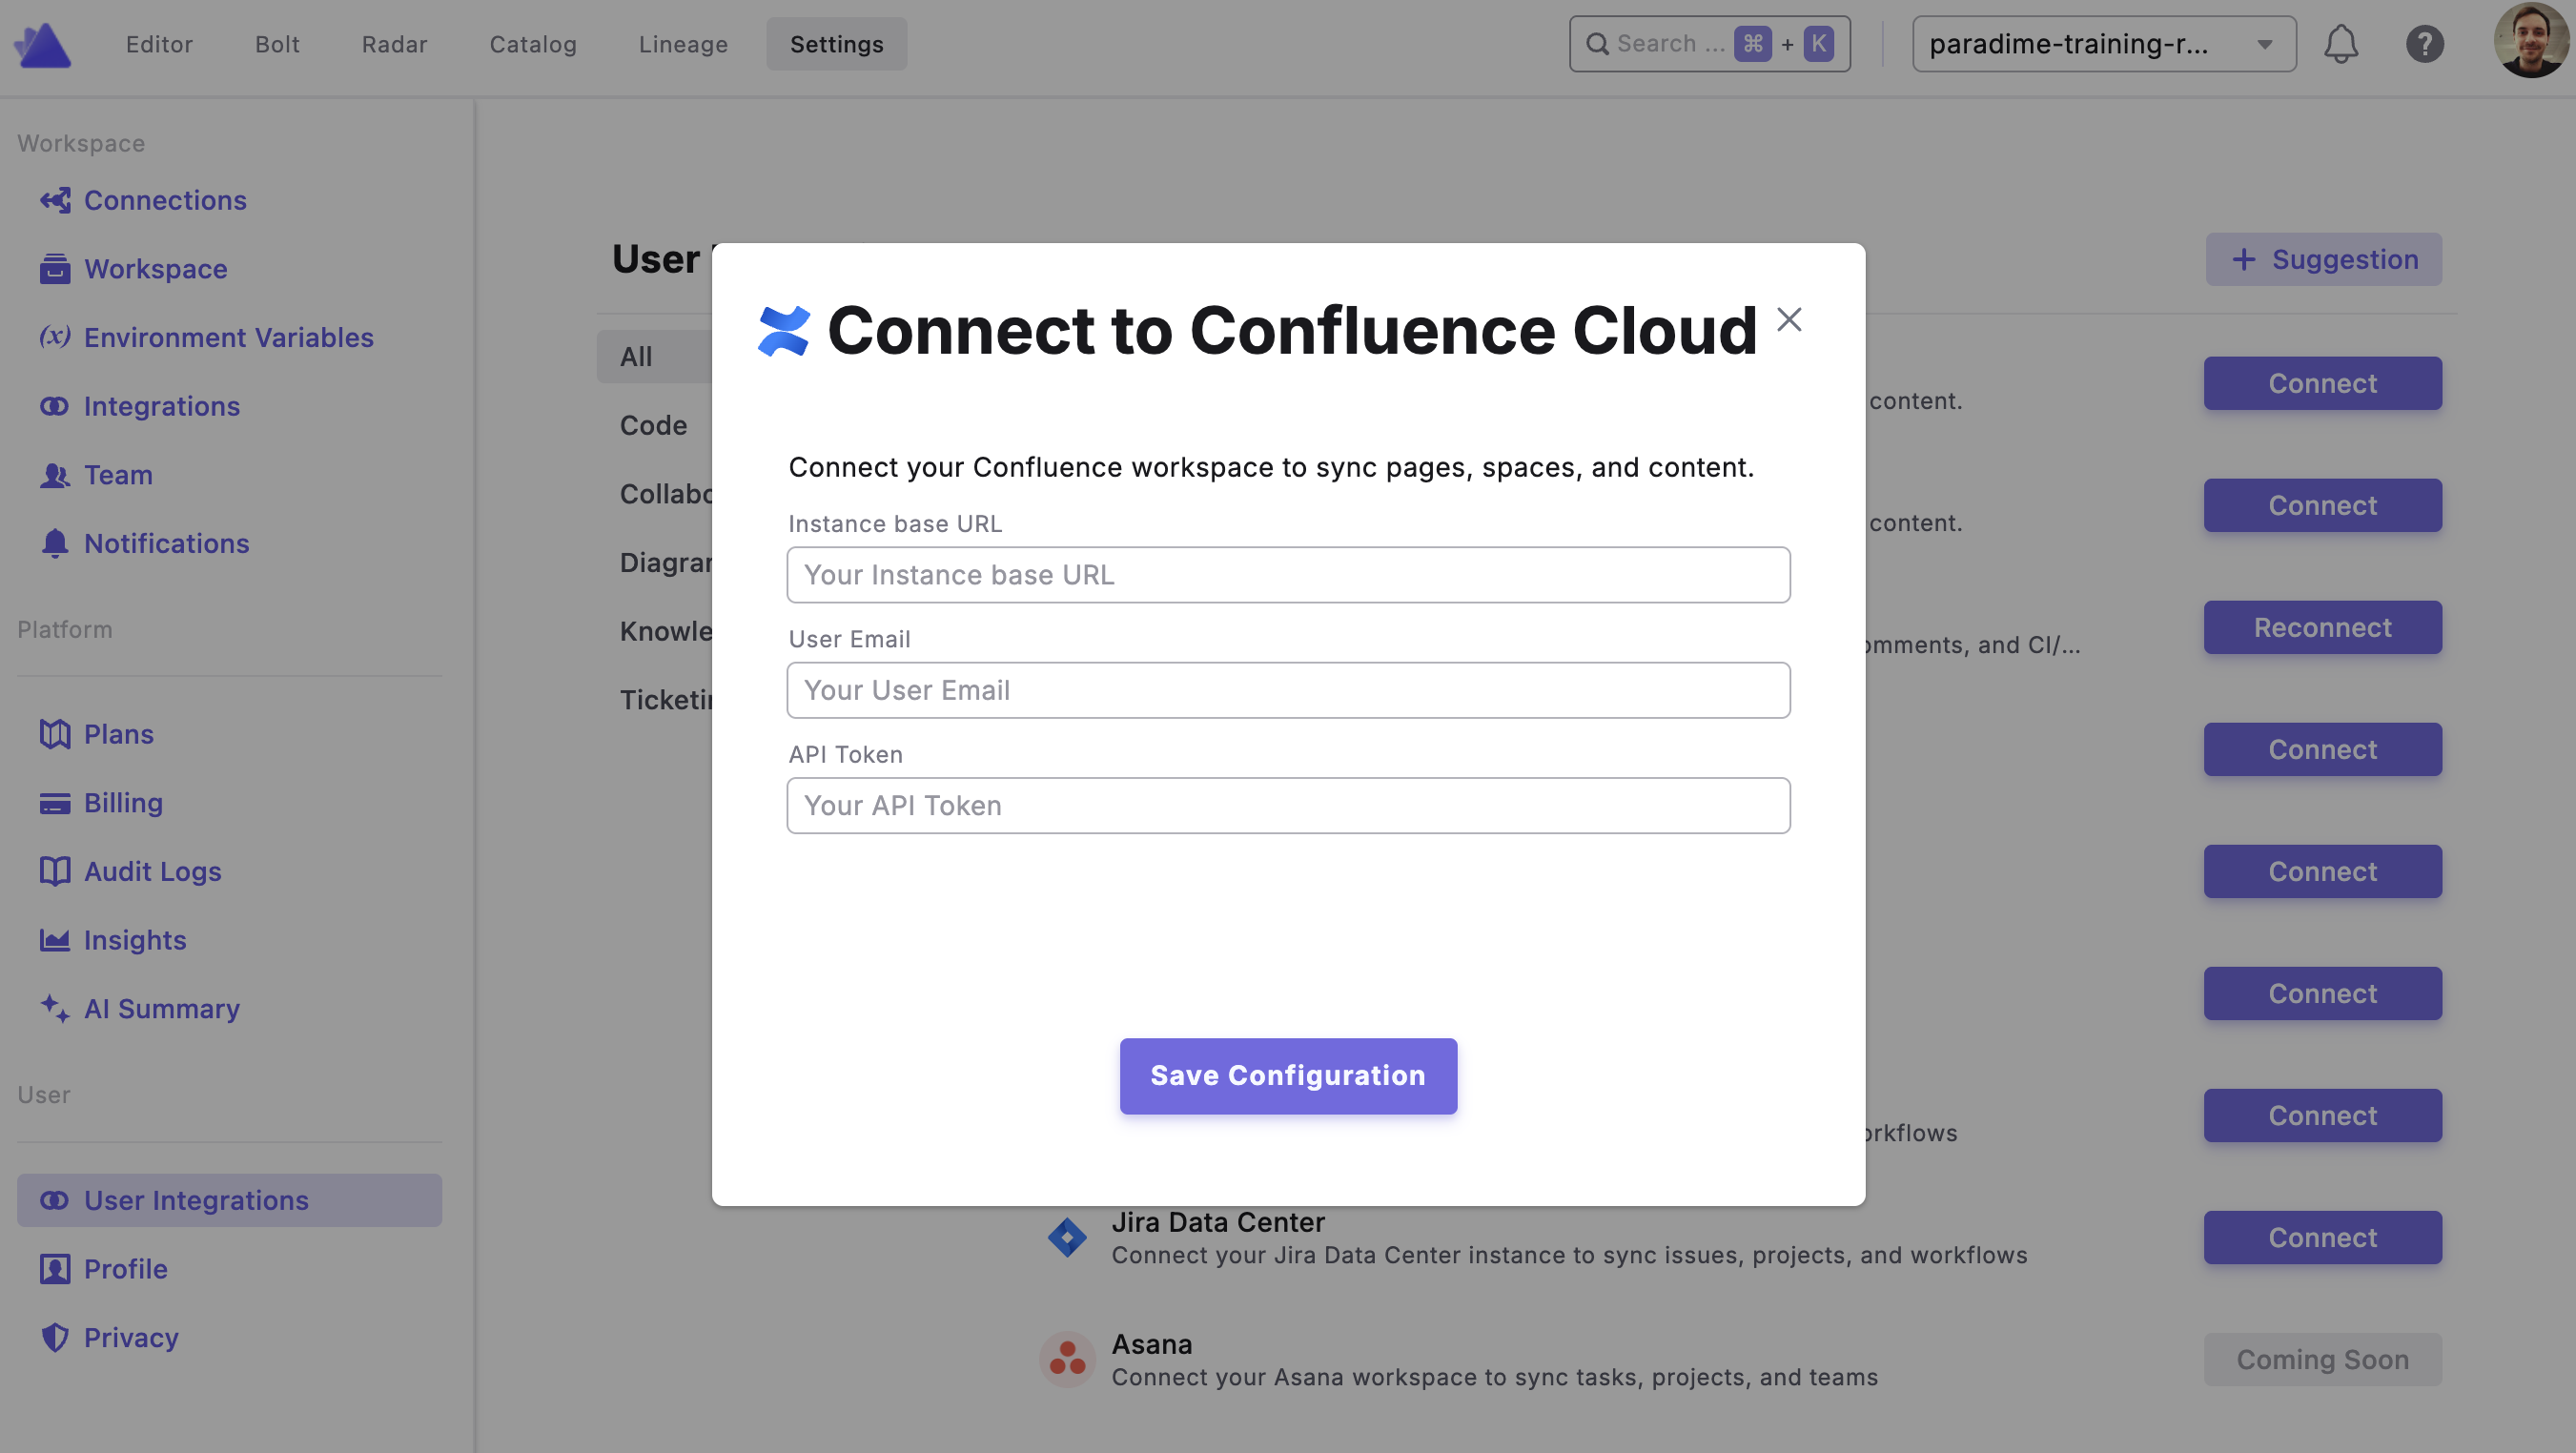Open the help question mark icon
The width and height of the screenshot is (2576, 1453).
[x=2424, y=44]
